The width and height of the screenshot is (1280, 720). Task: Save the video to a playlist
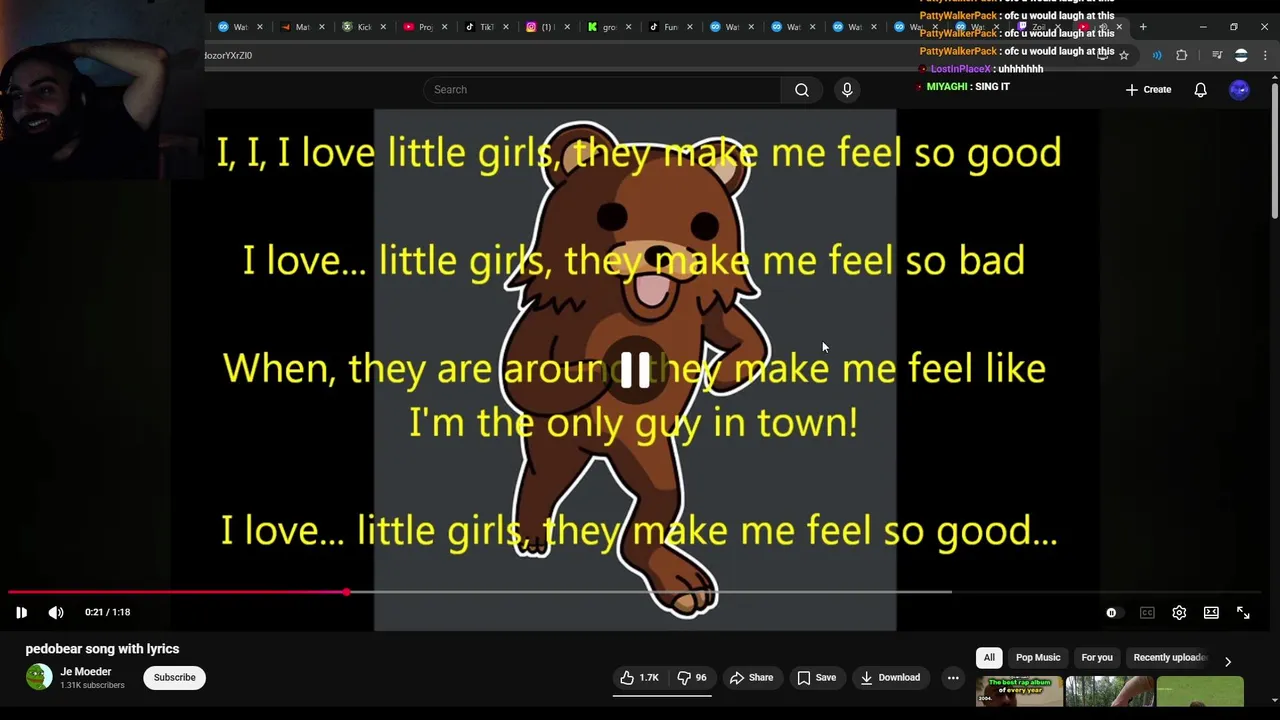(816, 678)
